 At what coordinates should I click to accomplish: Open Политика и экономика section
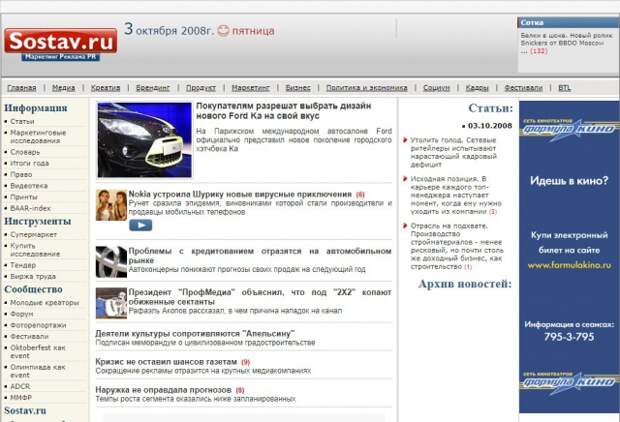point(367,88)
